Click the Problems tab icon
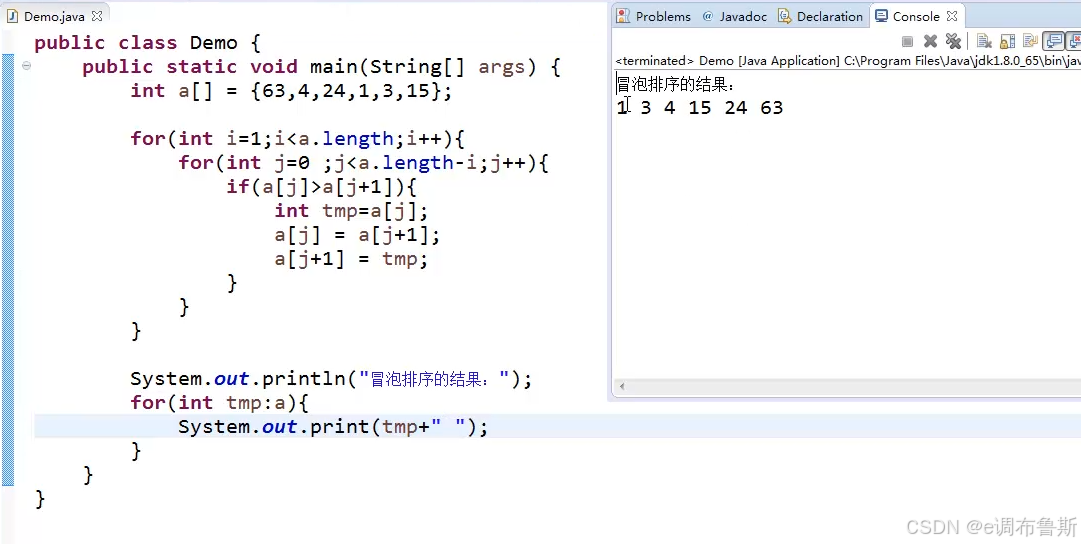Screen dimensions: 1081x544 (x=623, y=16)
